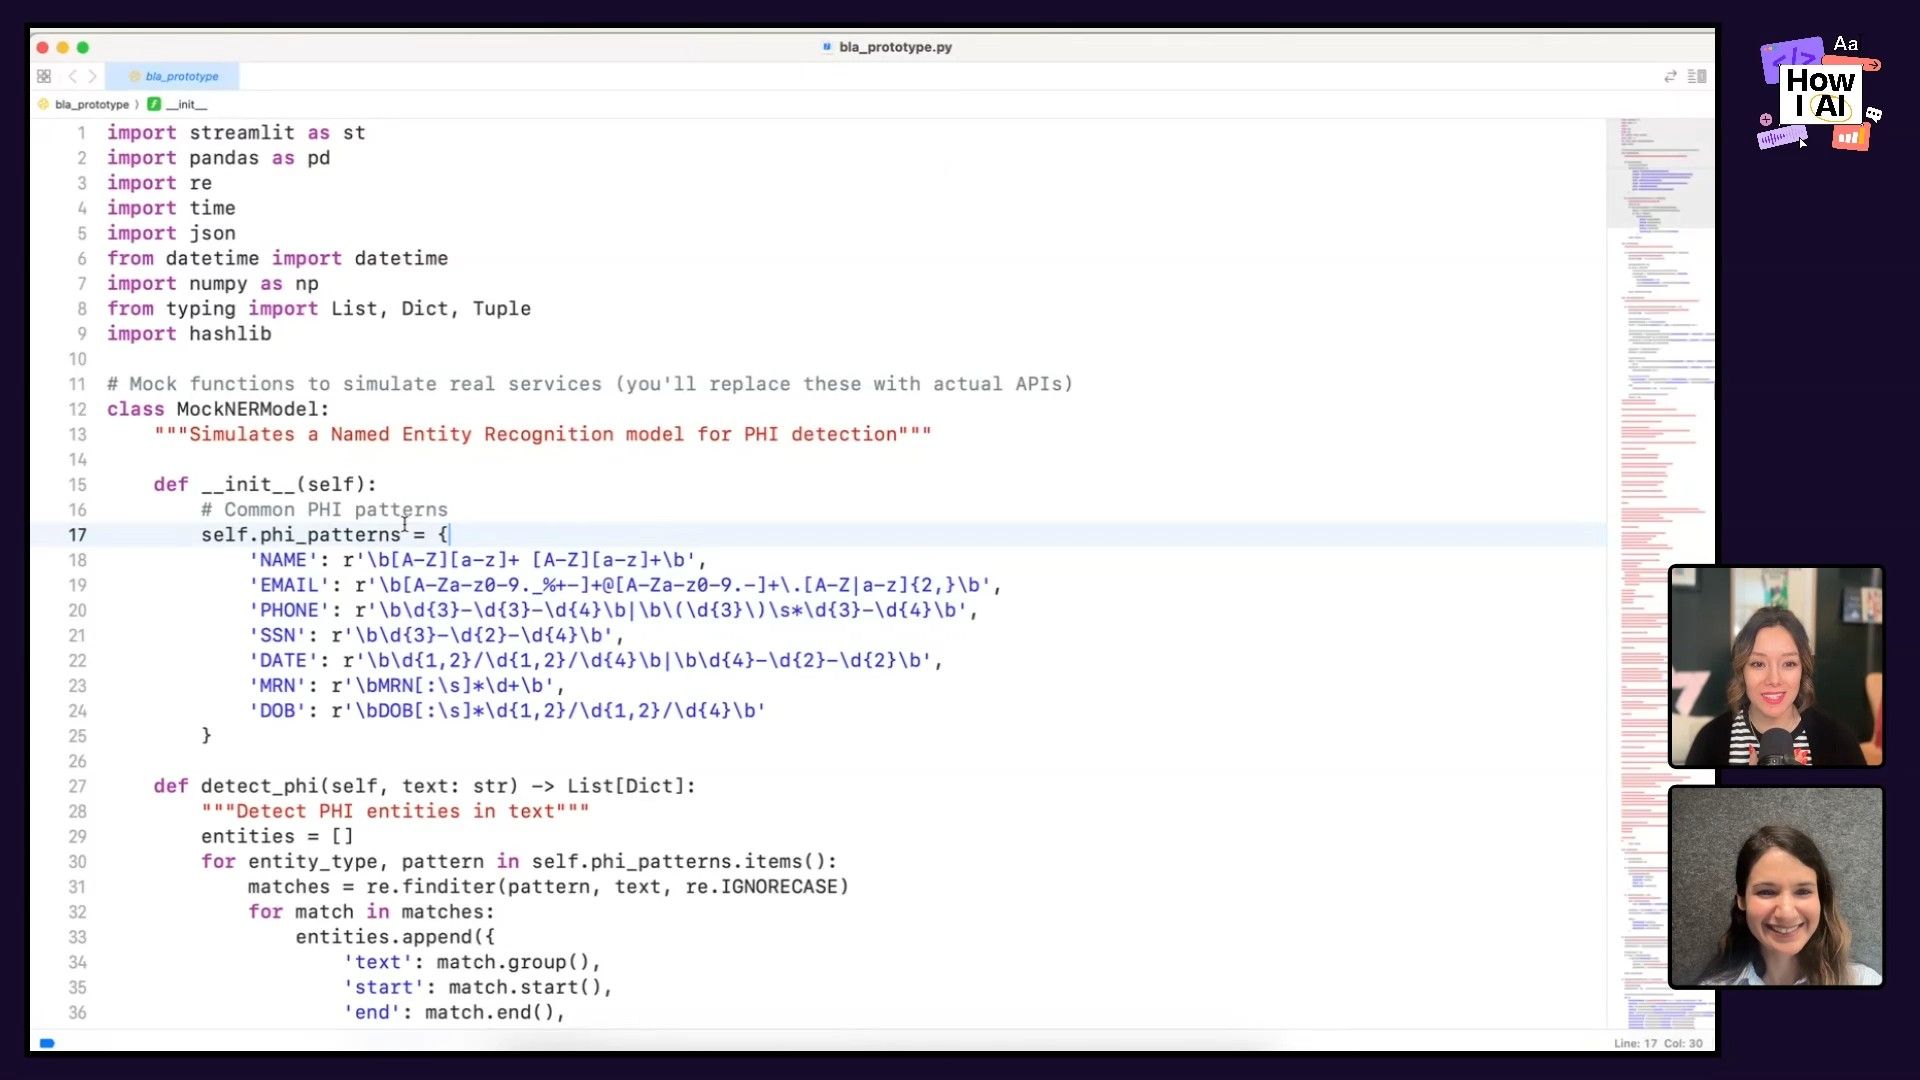Click the file icon beside the bla_prototype.py title
The width and height of the screenshot is (1920, 1080).
[x=827, y=47]
